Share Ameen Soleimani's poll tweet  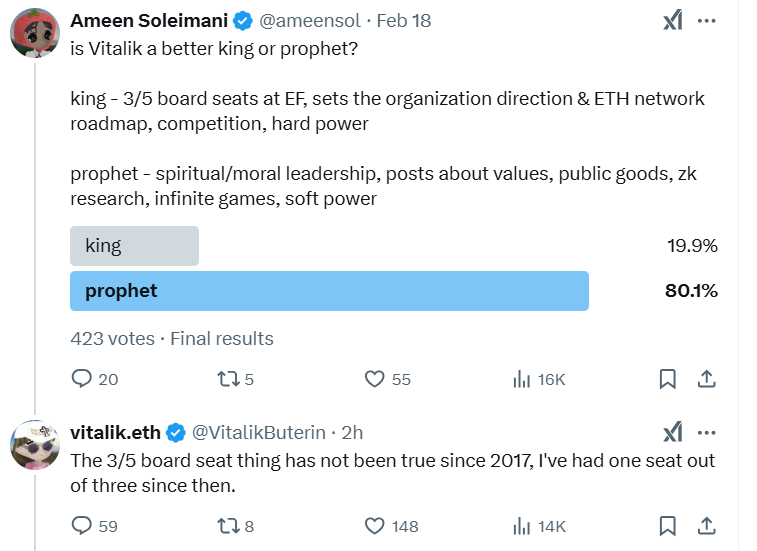(x=706, y=379)
